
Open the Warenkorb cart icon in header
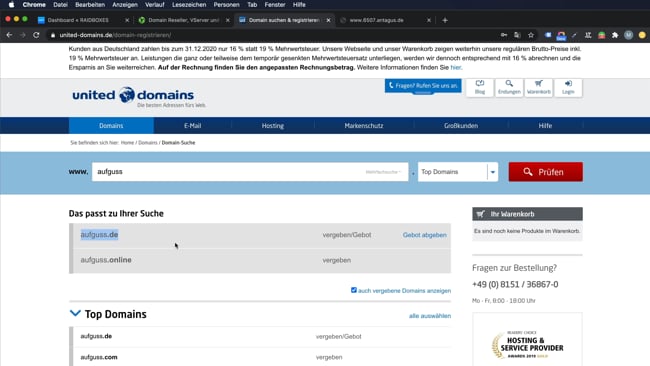[x=538, y=87]
